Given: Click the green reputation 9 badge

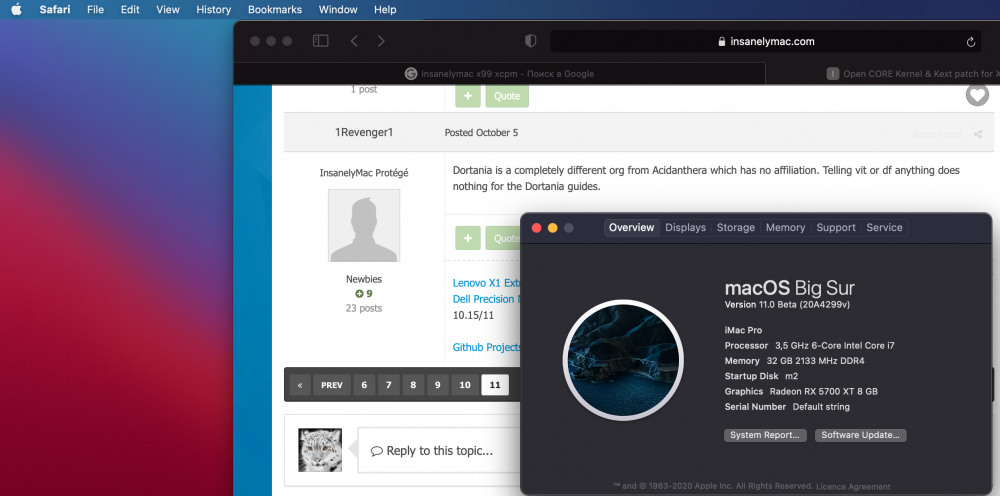Looking at the screenshot, I should (x=364, y=294).
